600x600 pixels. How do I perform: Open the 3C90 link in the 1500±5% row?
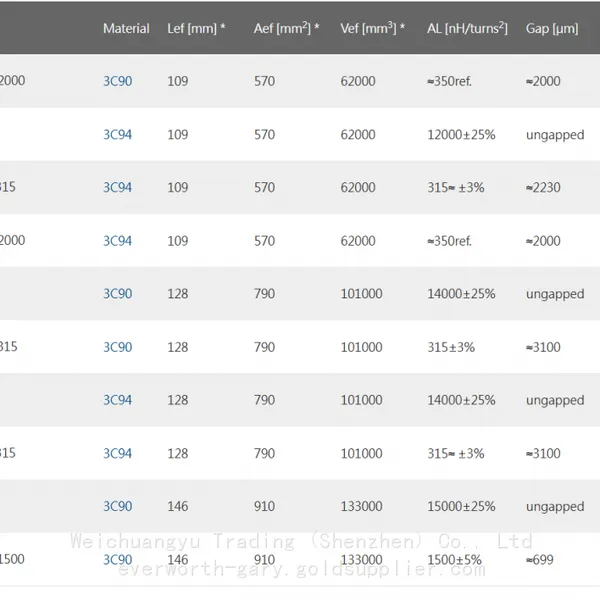[x=117, y=560]
